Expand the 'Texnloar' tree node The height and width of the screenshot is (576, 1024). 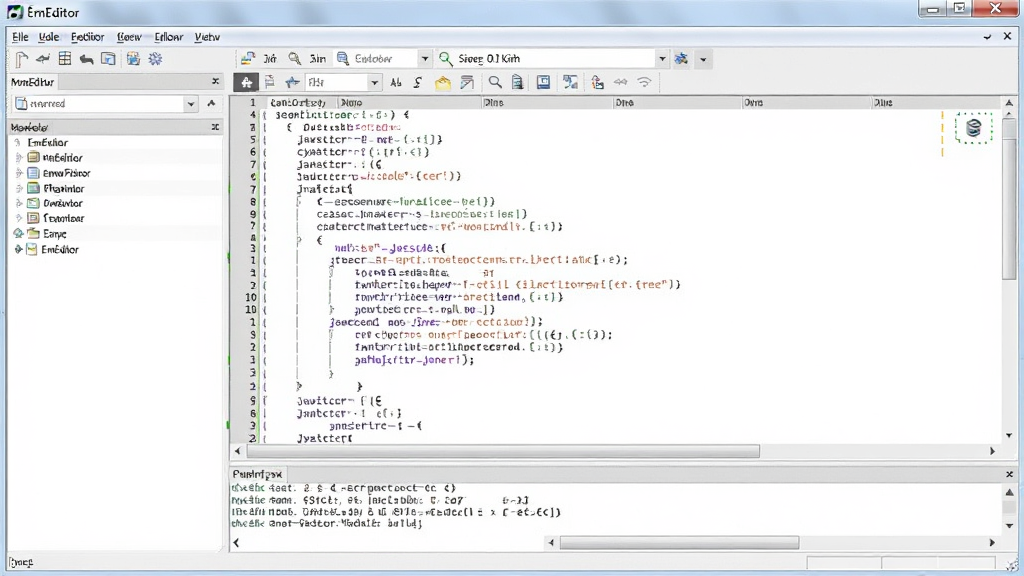pos(19,218)
